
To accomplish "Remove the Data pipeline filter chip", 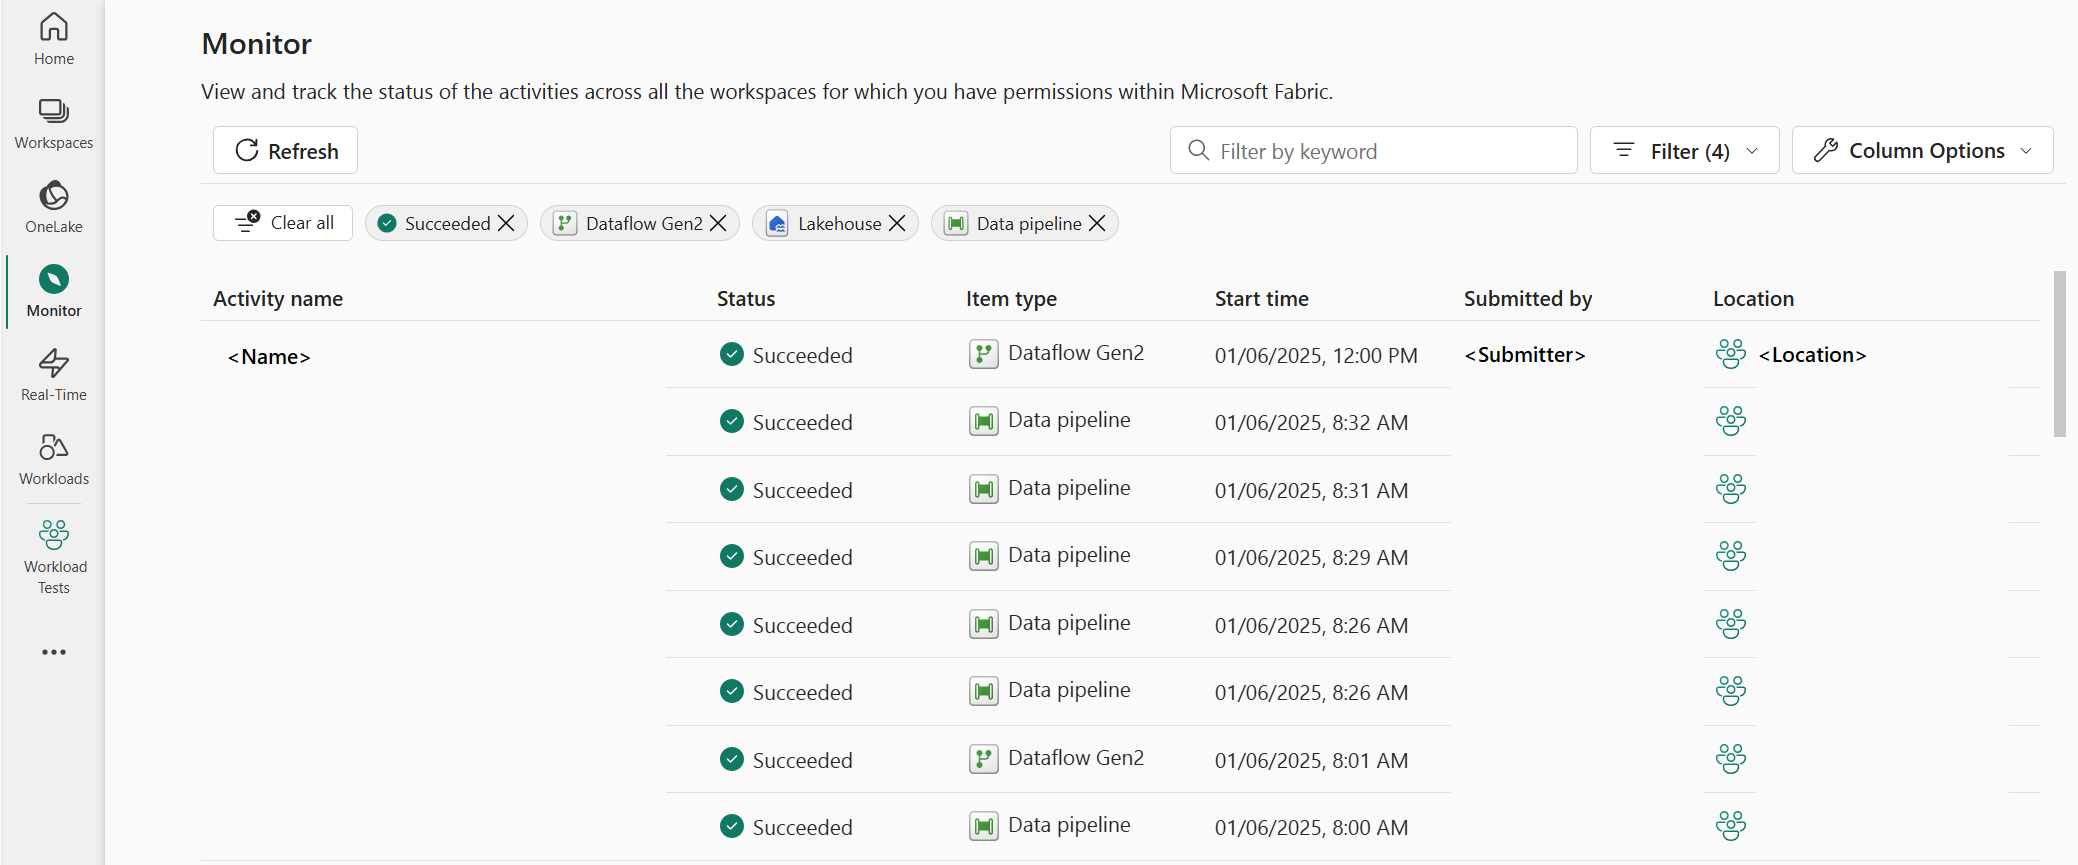I will [1097, 223].
